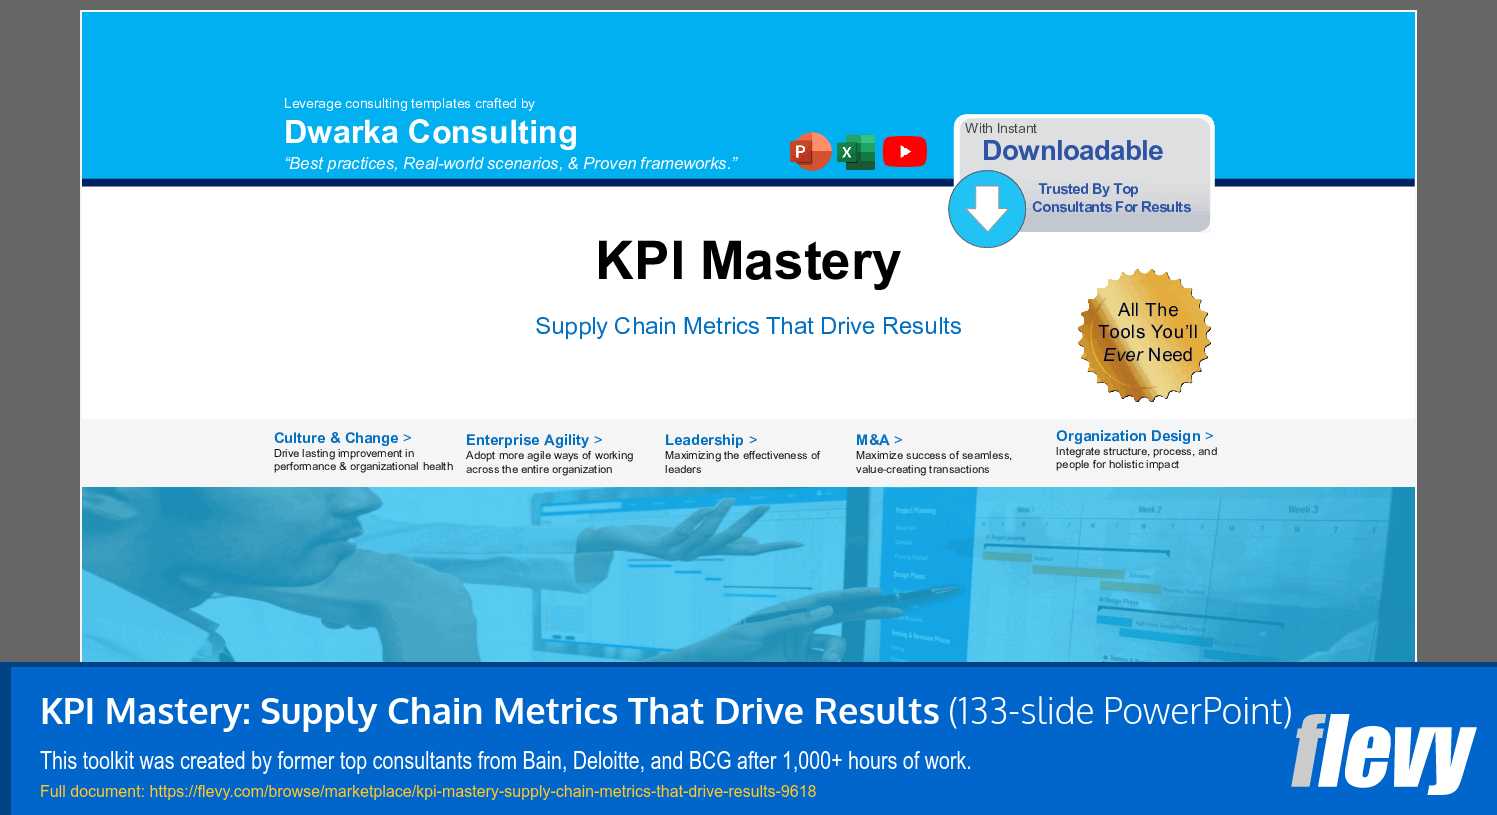This screenshot has height=815, width=1497.
Task: Open the Organization Design link
Action: point(1135,436)
